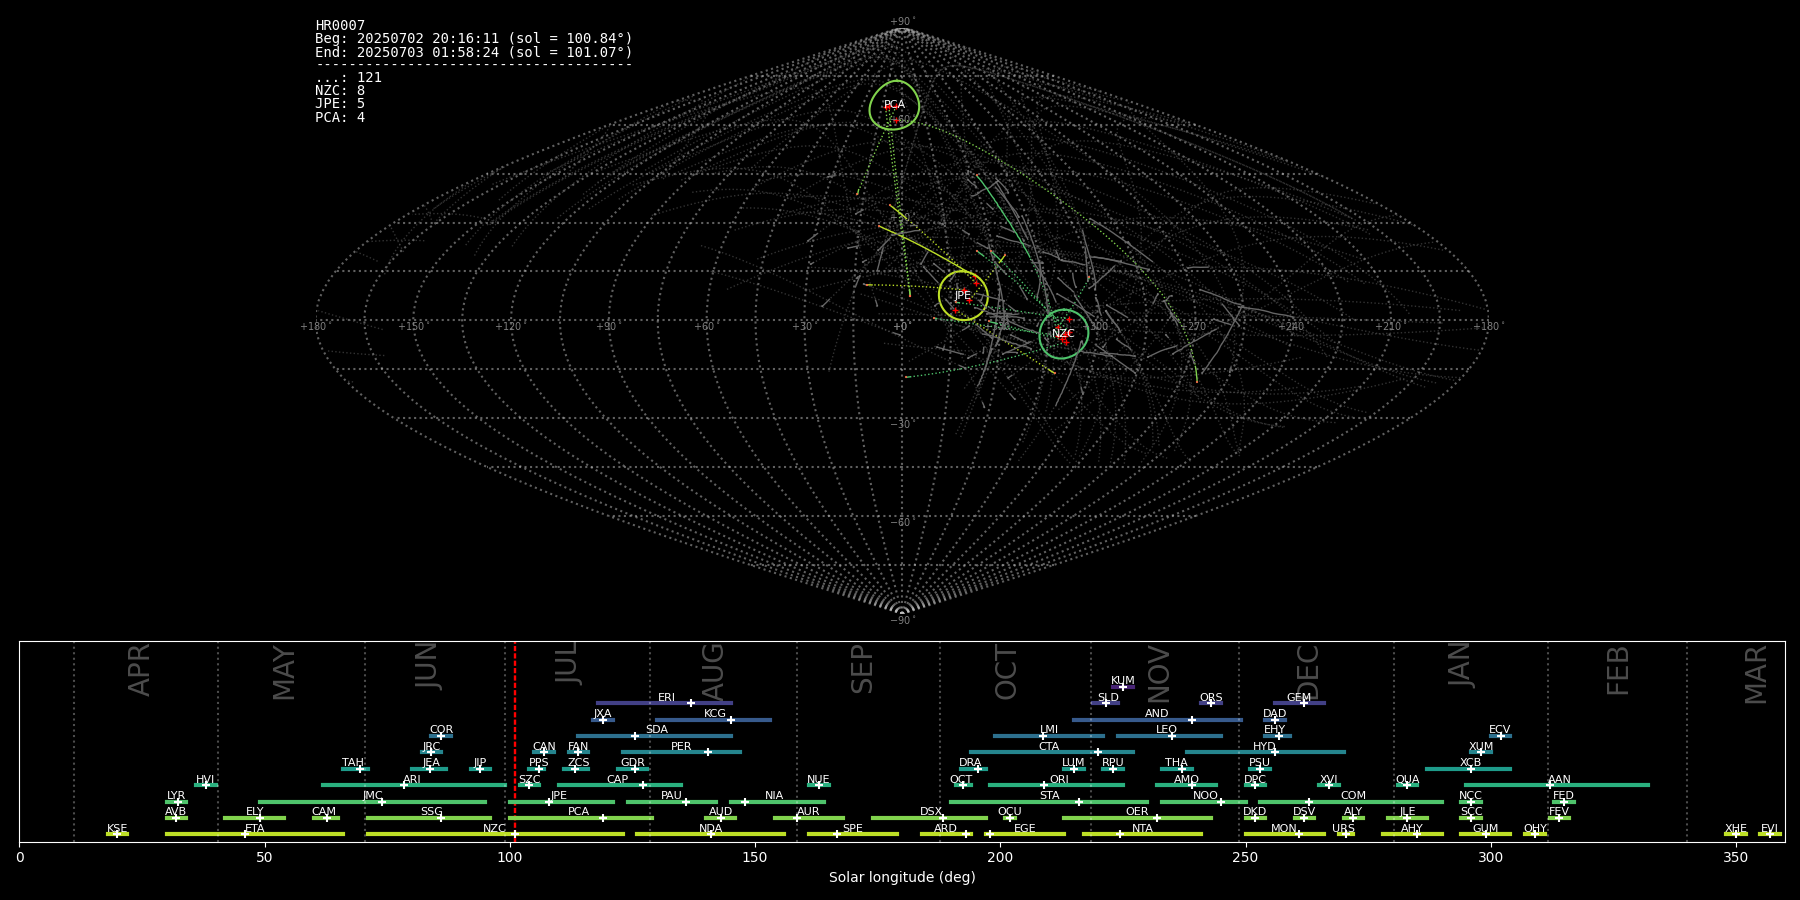Click the 'NZC: 8' legend entry
Viewport: 1800px width, 900px height.
pos(340,91)
